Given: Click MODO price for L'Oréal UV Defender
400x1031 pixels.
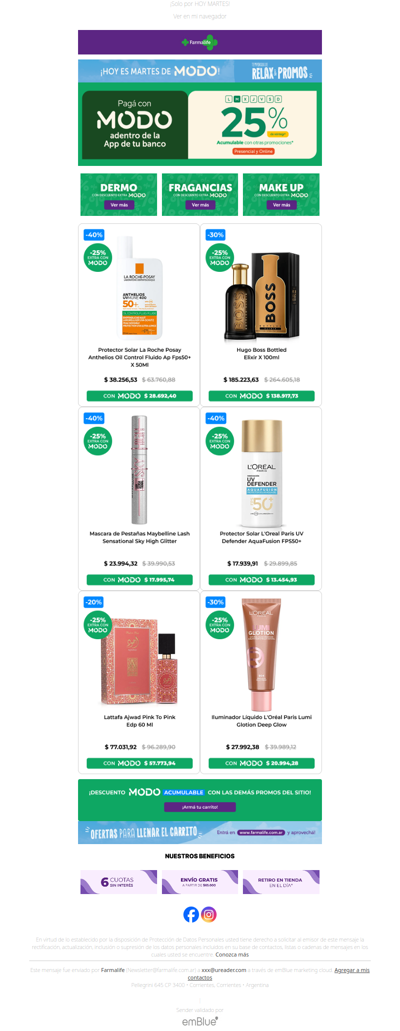Looking at the screenshot, I should click(261, 580).
